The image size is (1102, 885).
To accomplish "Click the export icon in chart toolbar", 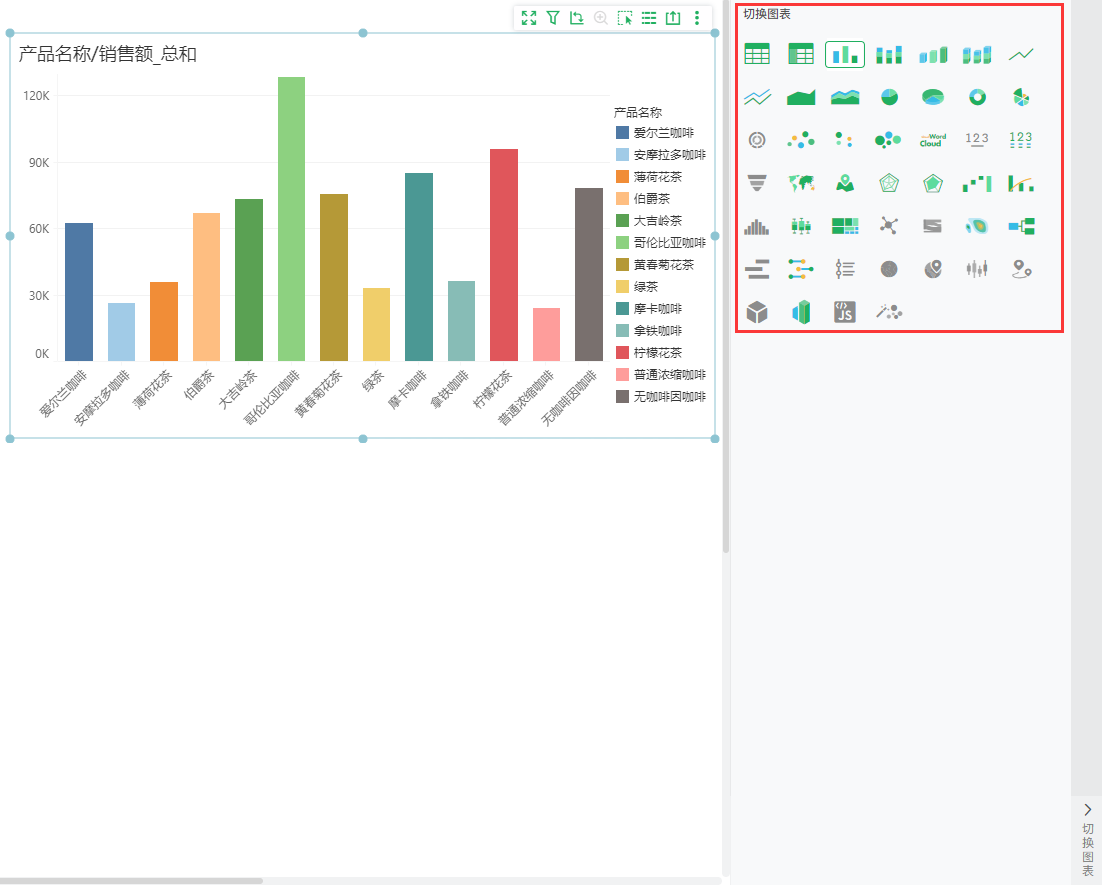I will click(x=673, y=18).
